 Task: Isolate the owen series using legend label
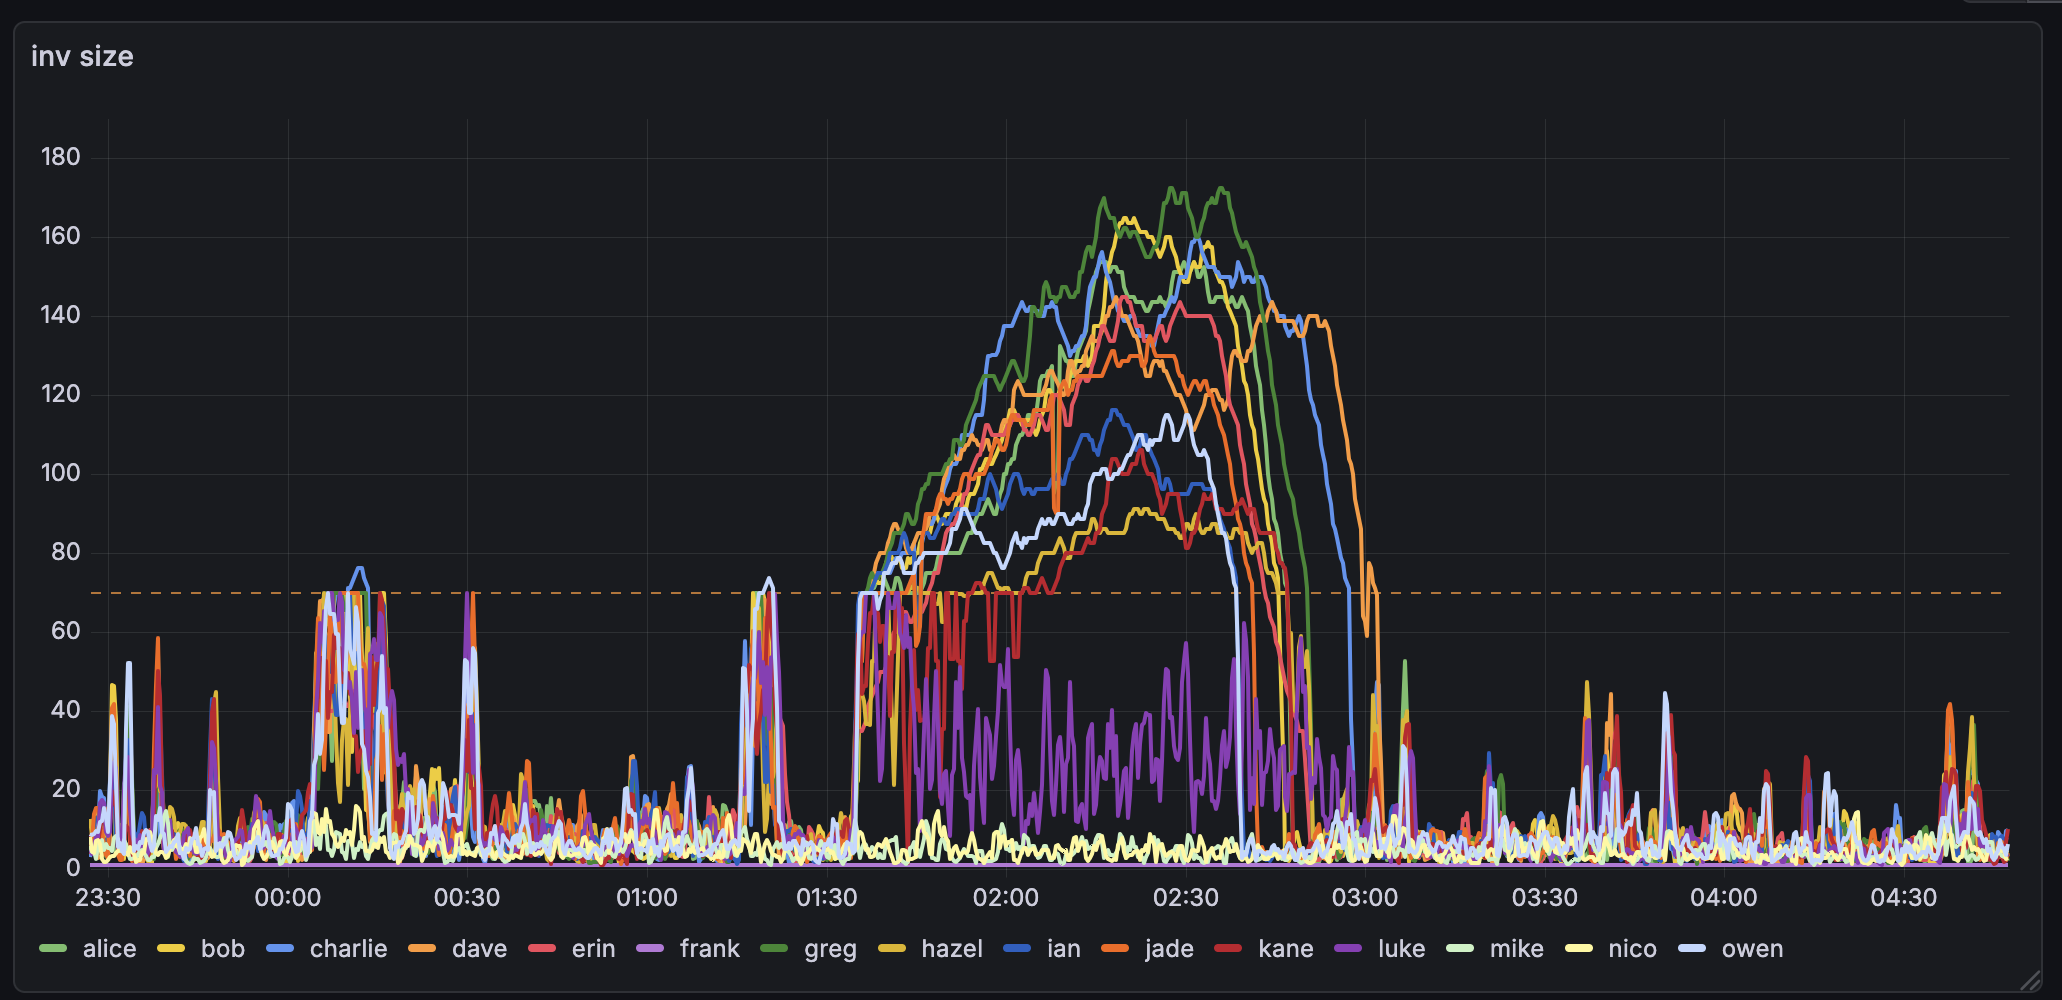(1752, 949)
